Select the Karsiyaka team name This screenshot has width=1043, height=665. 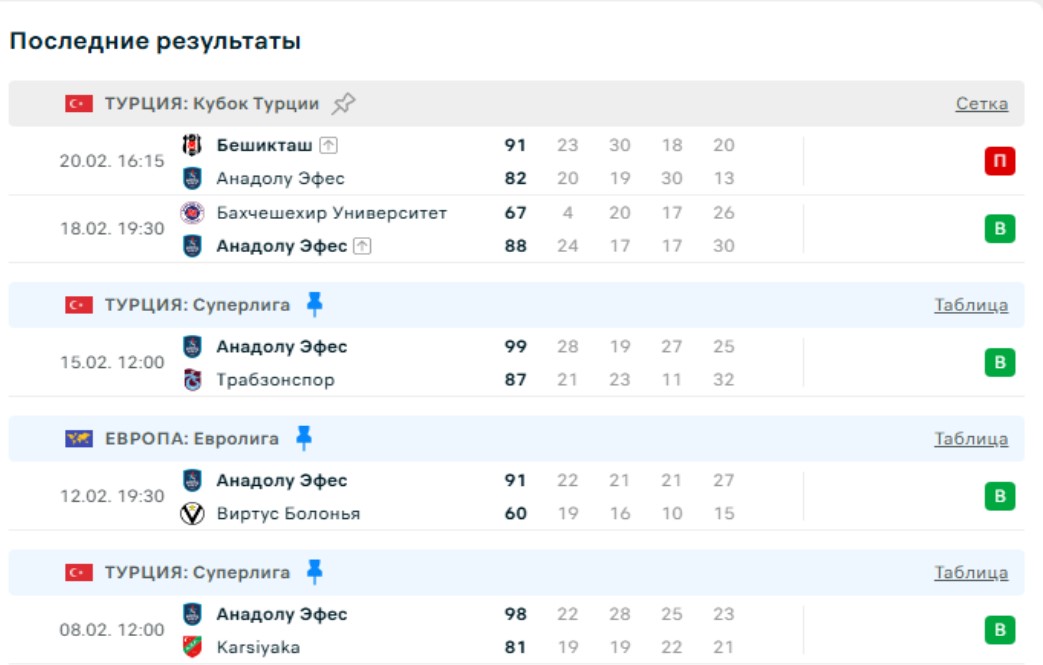258,647
